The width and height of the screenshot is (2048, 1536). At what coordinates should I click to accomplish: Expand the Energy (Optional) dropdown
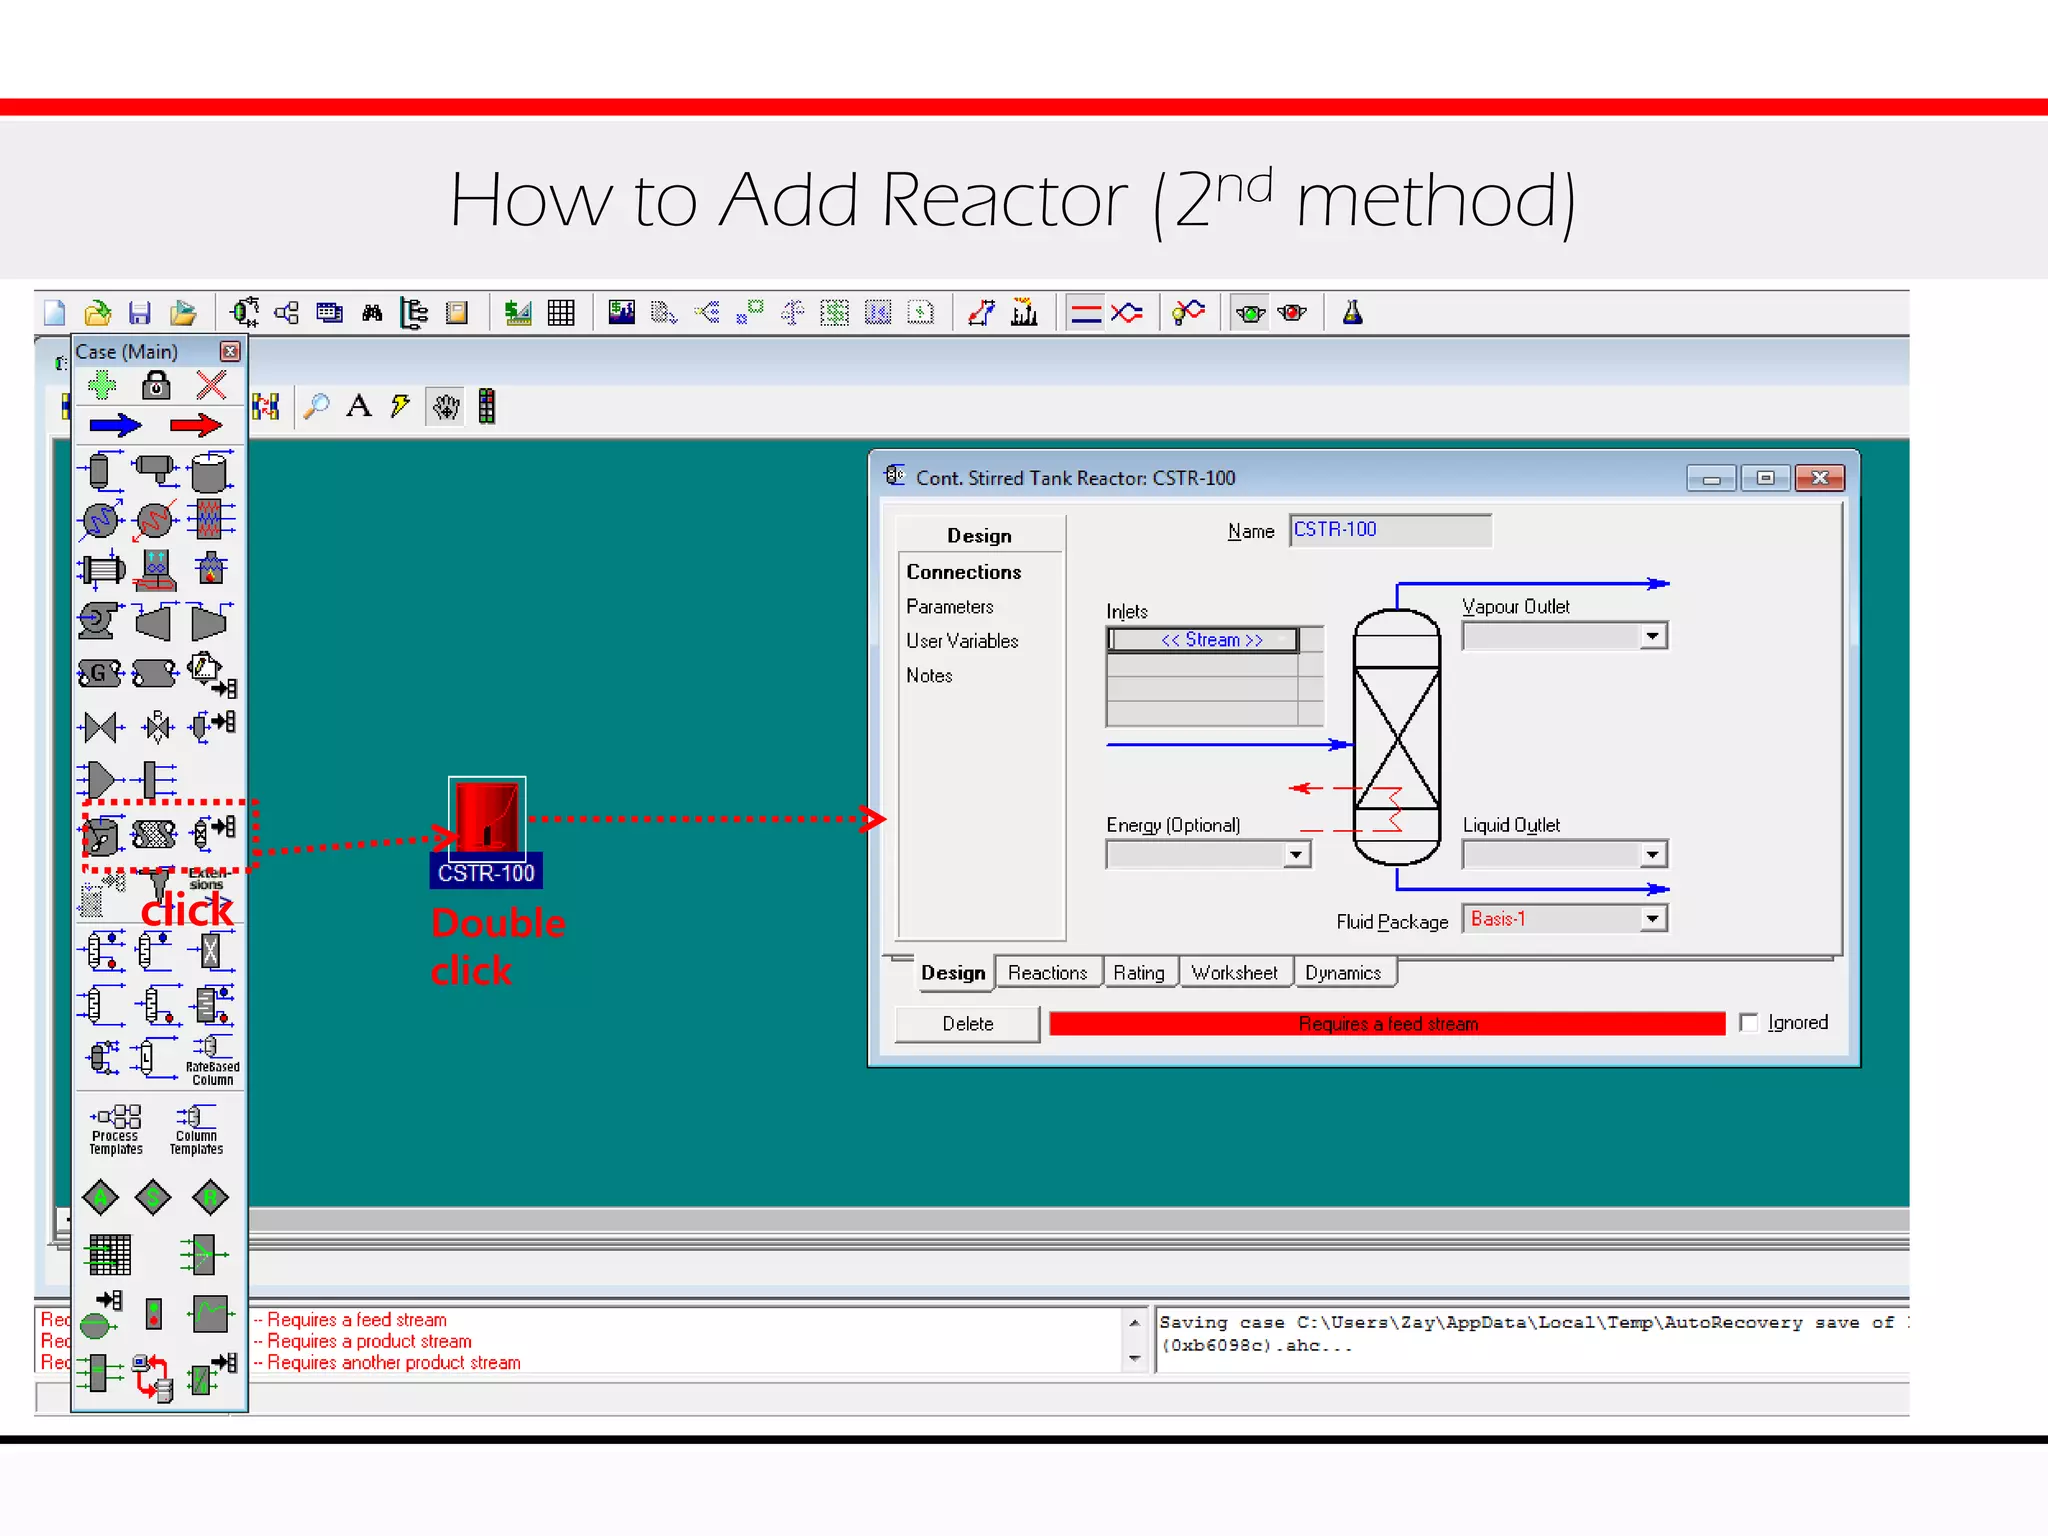click(1296, 855)
